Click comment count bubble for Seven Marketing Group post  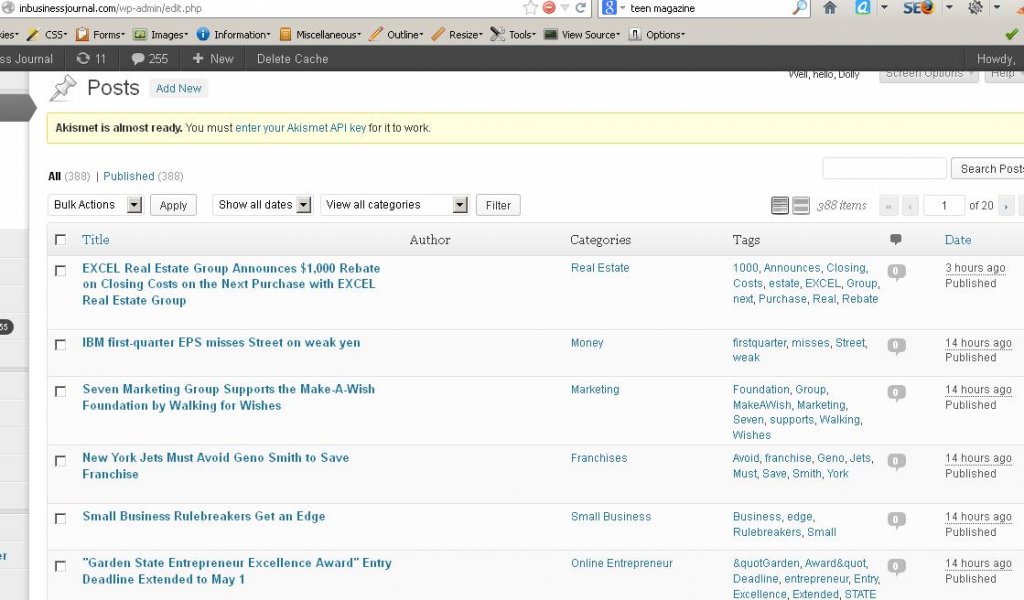click(896, 393)
